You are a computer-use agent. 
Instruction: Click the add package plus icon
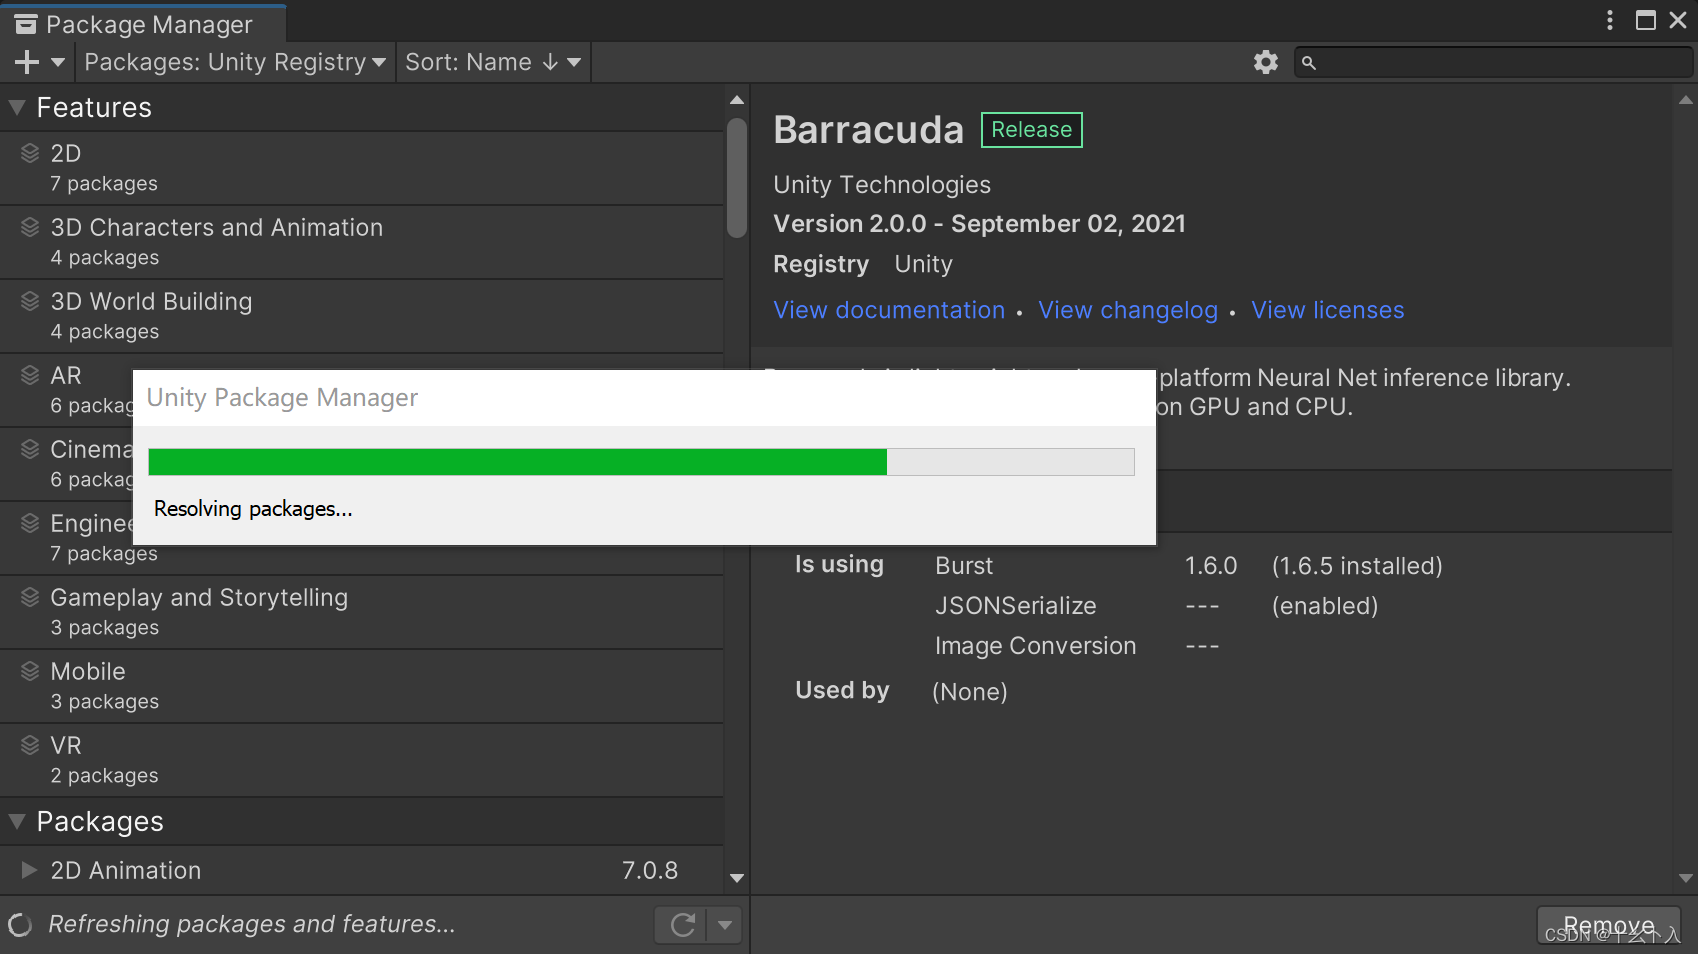(27, 62)
